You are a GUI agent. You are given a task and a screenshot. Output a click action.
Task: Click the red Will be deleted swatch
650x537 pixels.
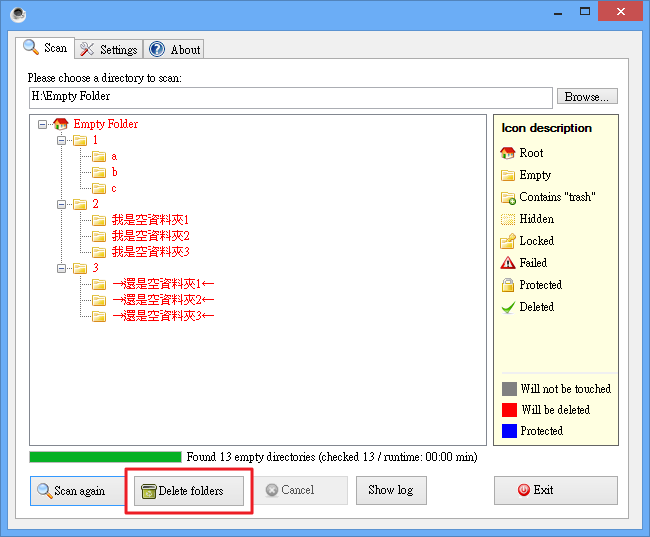(509, 410)
